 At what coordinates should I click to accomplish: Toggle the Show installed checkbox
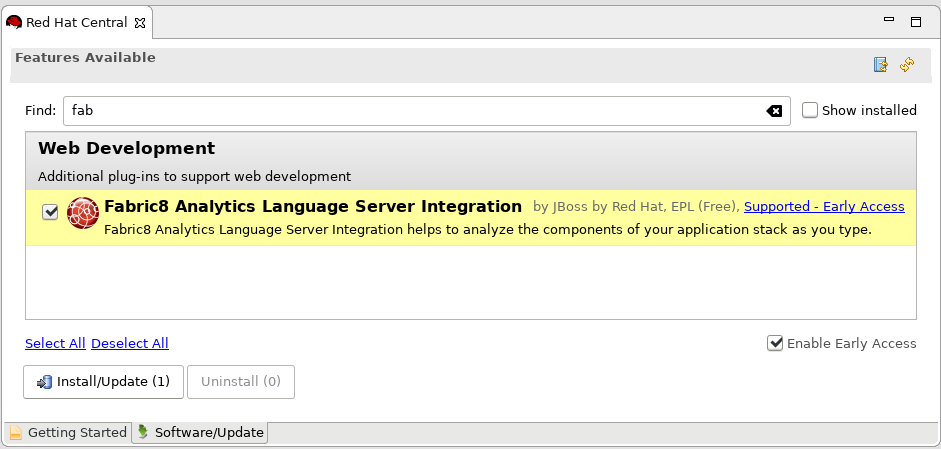coord(810,110)
